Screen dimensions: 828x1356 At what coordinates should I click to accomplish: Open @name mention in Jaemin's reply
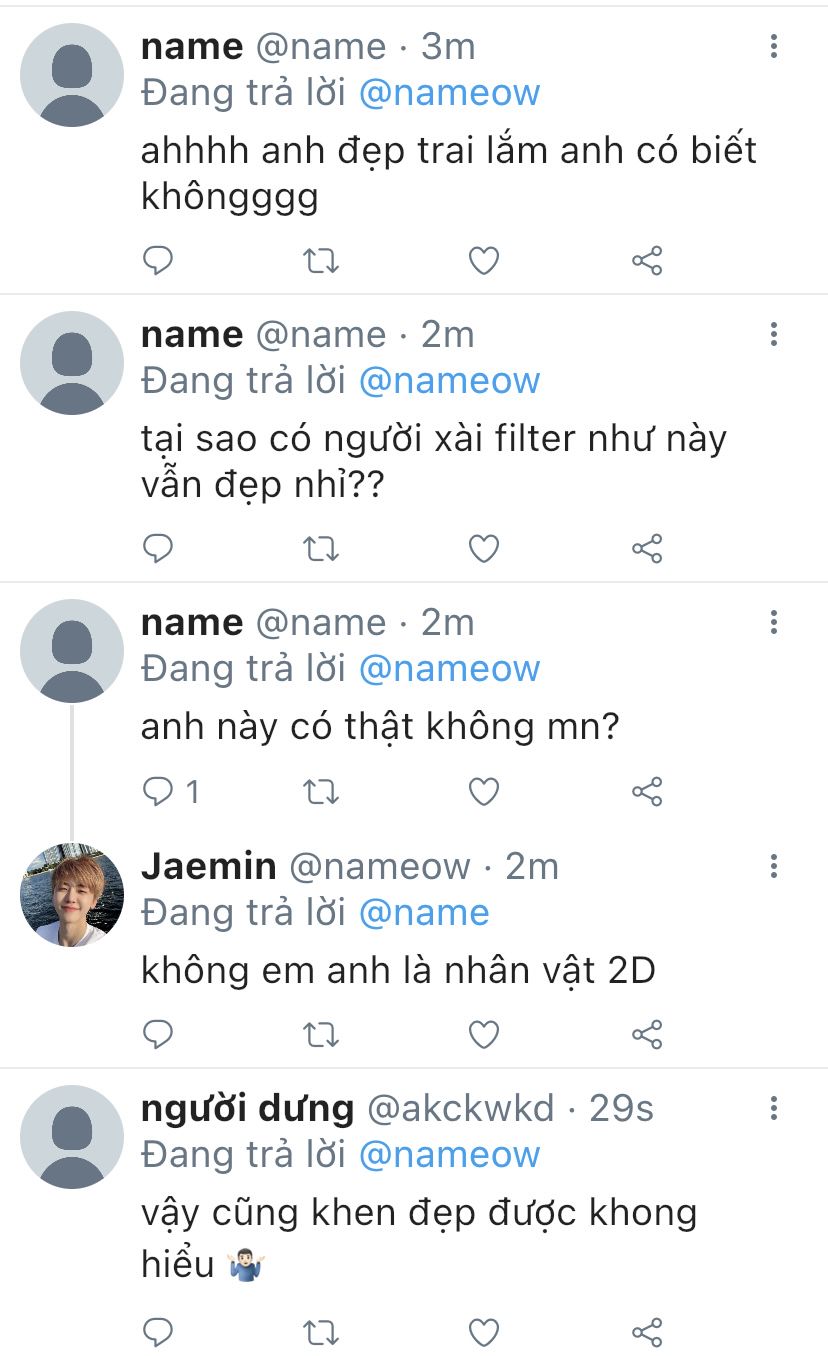tap(424, 913)
